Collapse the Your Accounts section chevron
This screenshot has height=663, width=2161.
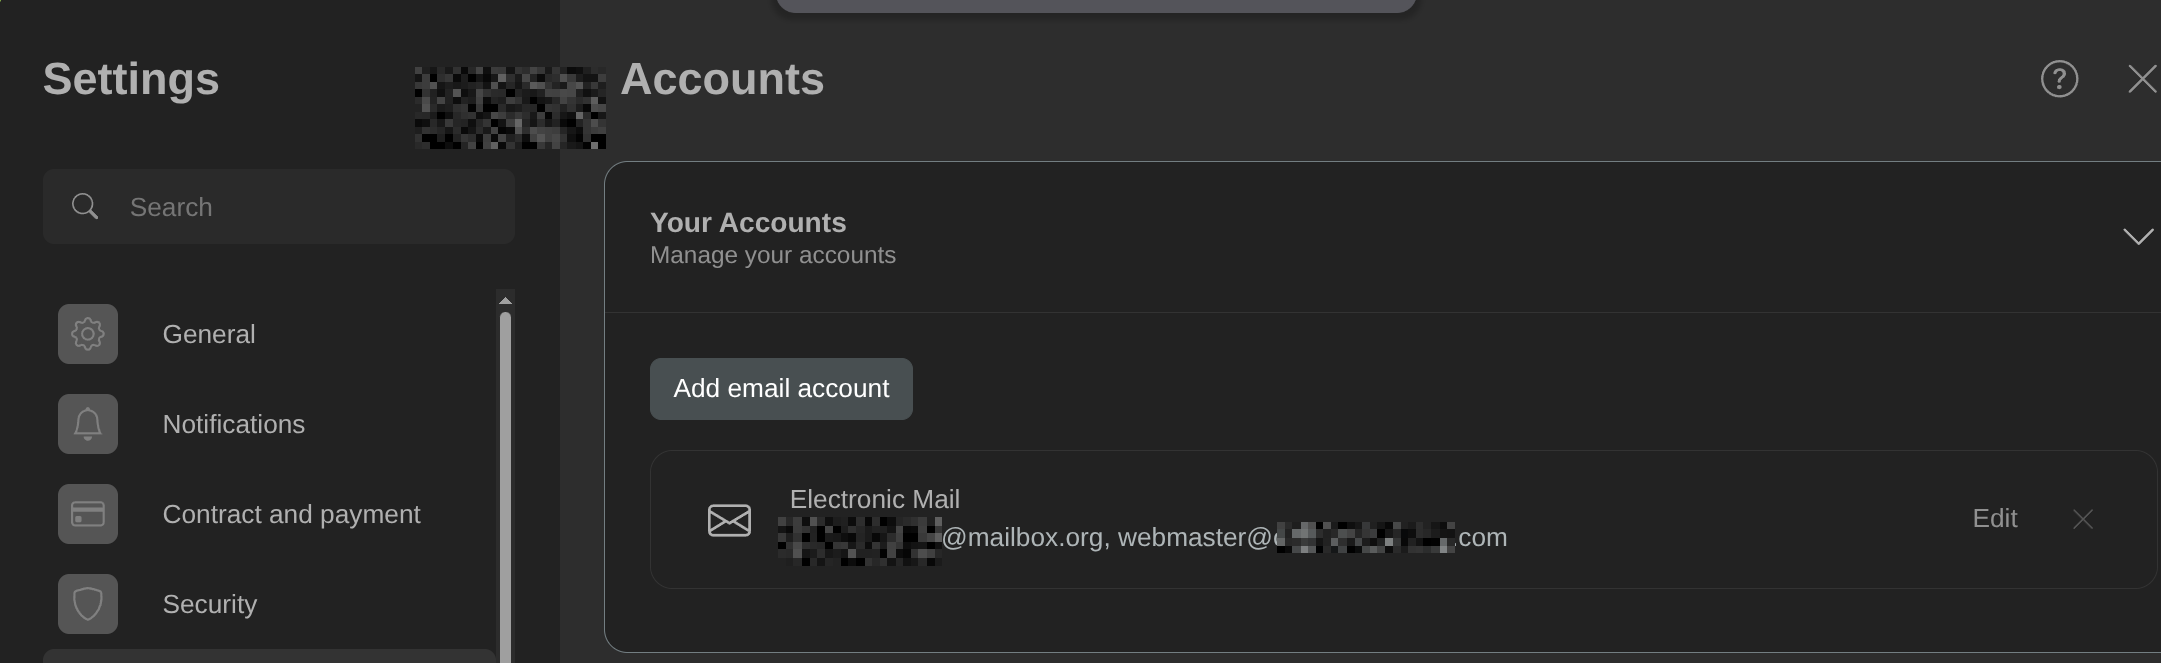pos(2137,237)
